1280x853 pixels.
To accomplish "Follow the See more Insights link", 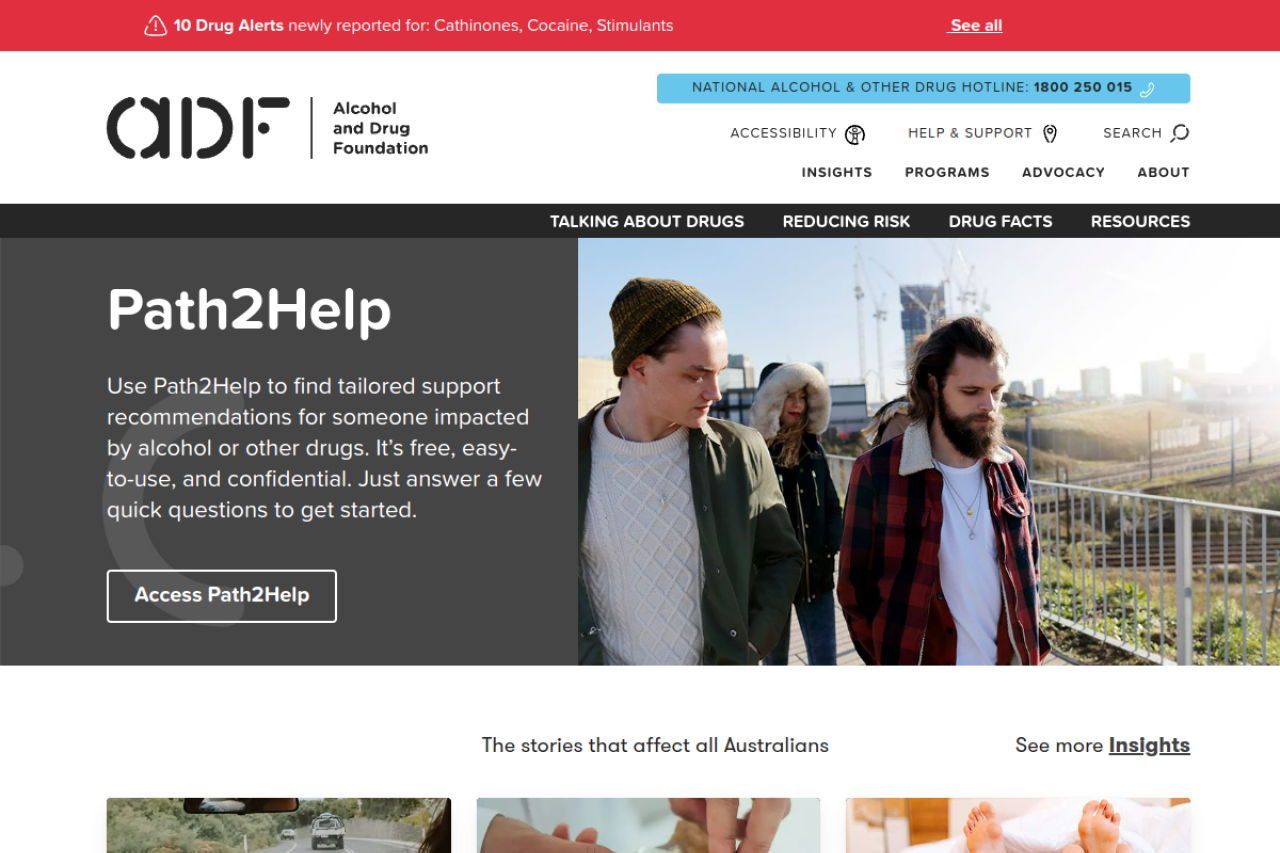I will click(x=1149, y=745).
